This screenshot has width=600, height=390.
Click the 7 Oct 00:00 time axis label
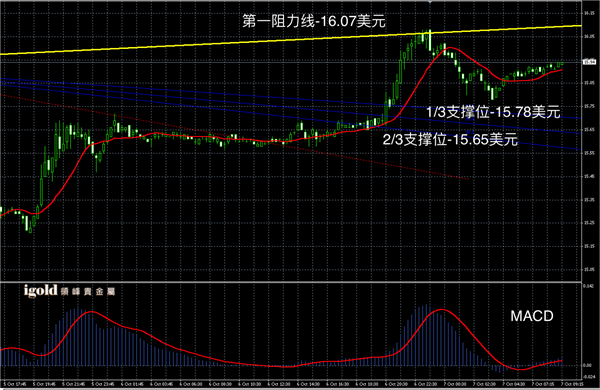454,384
